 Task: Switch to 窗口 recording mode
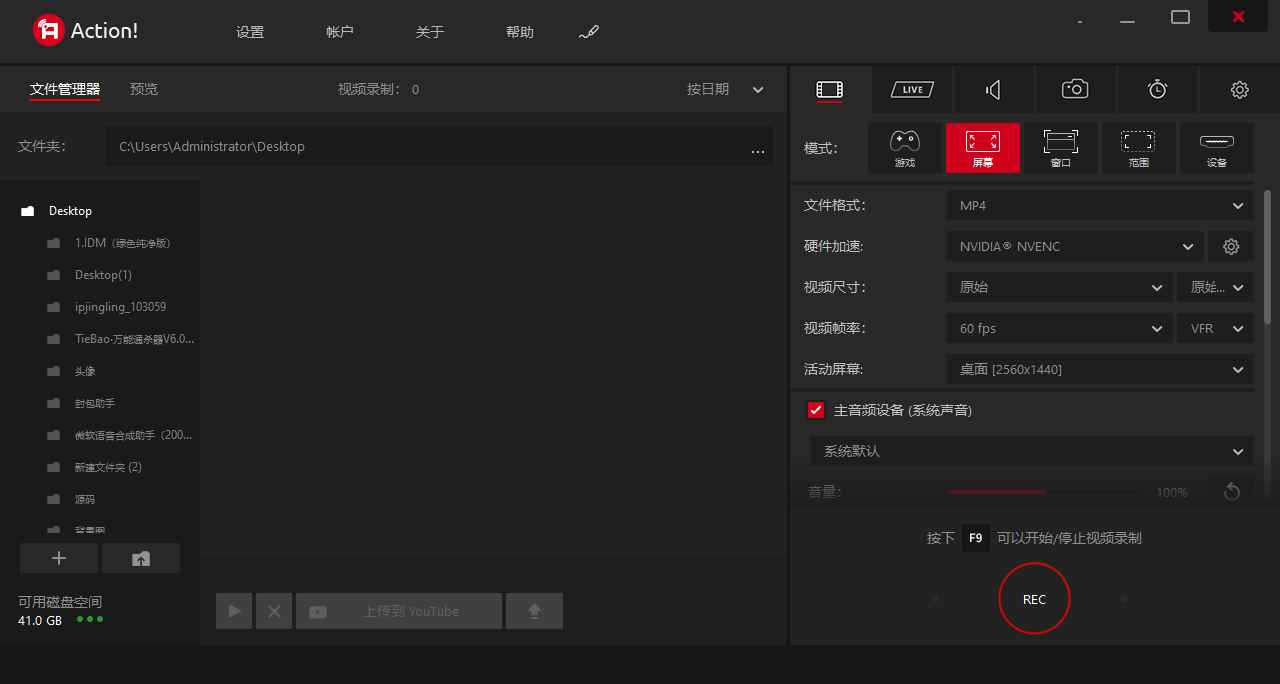(x=1060, y=147)
